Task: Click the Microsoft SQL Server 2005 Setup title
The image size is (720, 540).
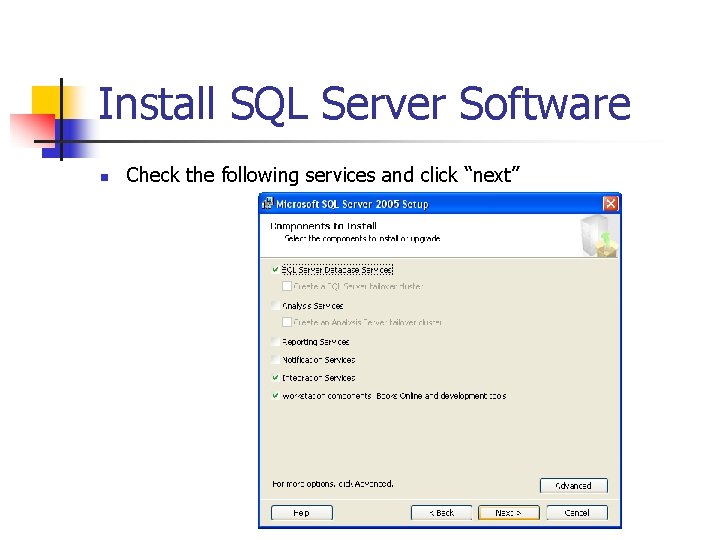Action: click(x=352, y=204)
